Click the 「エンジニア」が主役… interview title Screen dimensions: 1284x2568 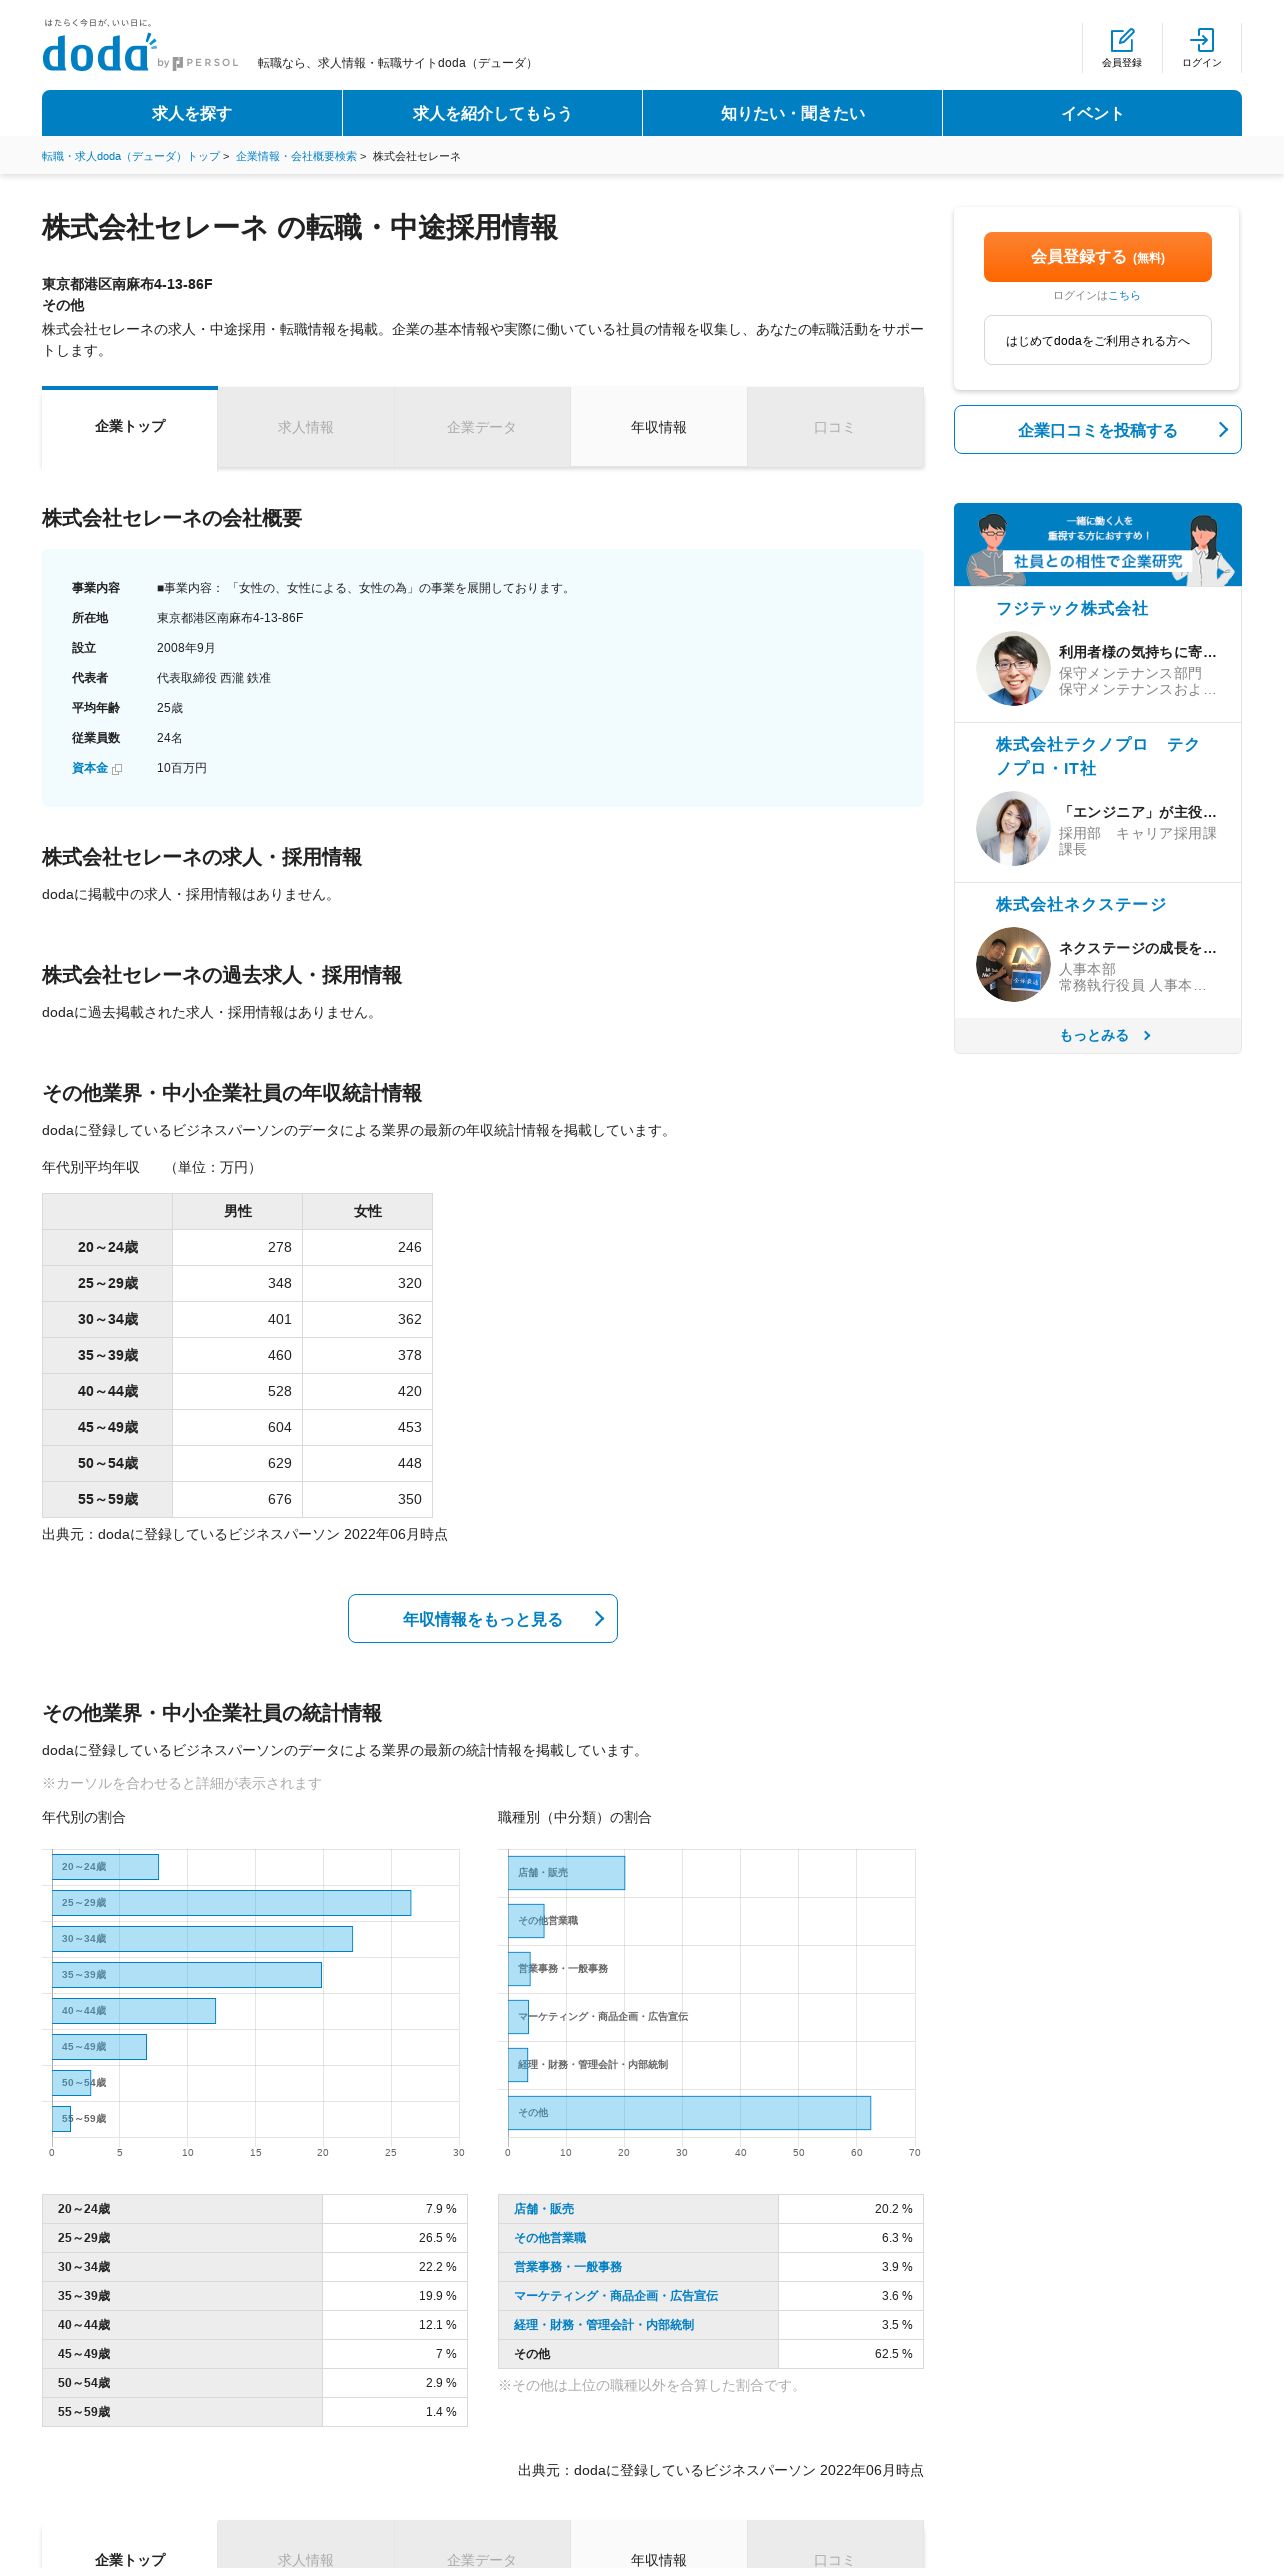point(1138,812)
